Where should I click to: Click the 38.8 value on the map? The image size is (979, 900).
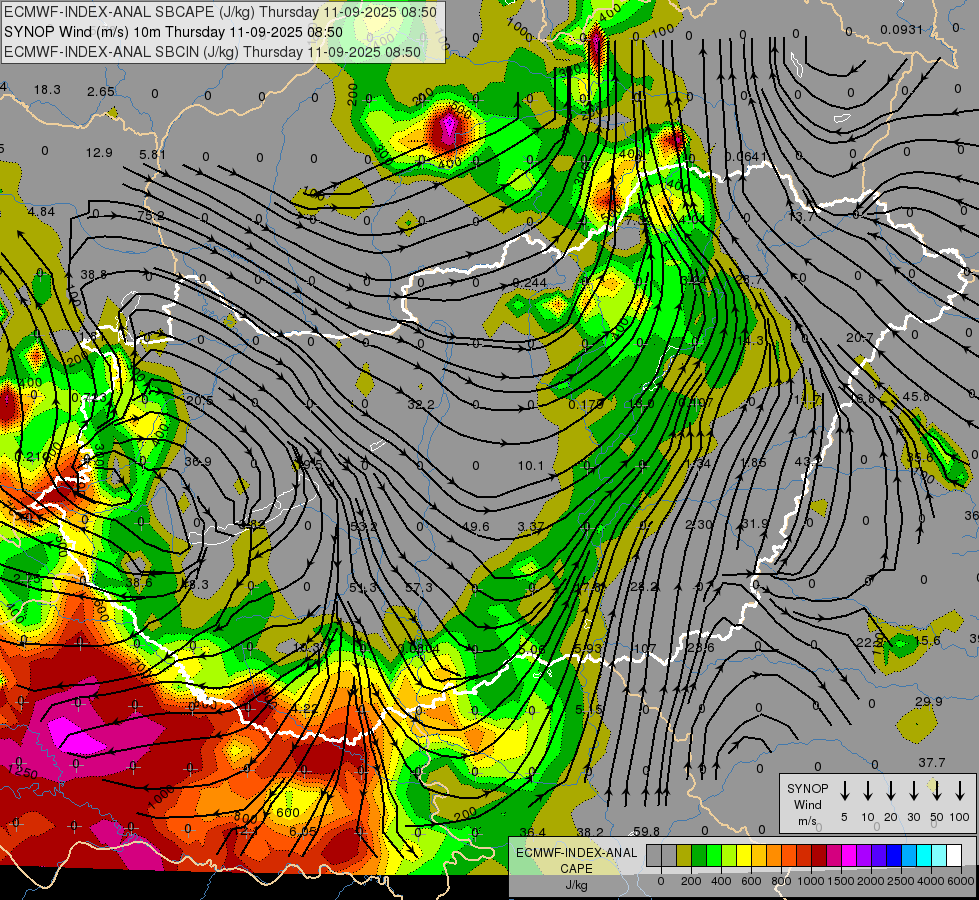click(x=94, y=274)
